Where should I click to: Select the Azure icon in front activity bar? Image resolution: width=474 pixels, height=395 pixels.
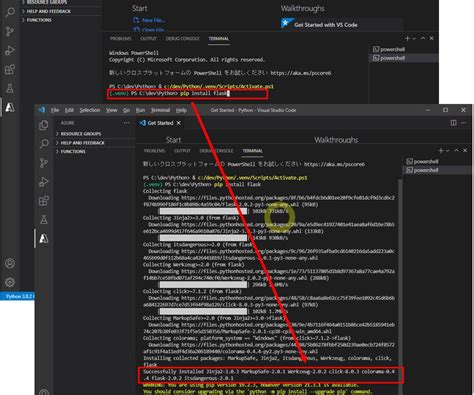pos(44,239)
